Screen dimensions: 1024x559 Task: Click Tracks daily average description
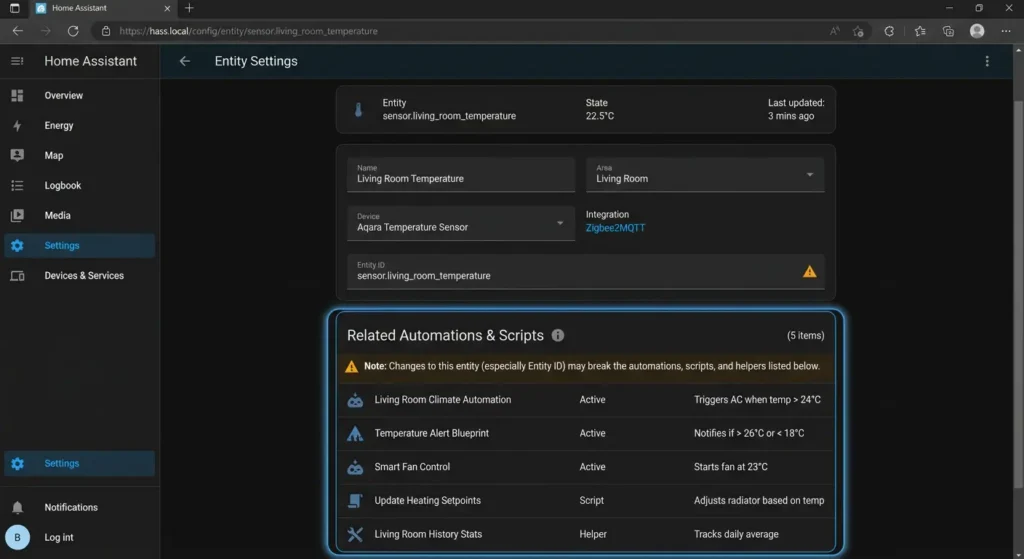736,534
